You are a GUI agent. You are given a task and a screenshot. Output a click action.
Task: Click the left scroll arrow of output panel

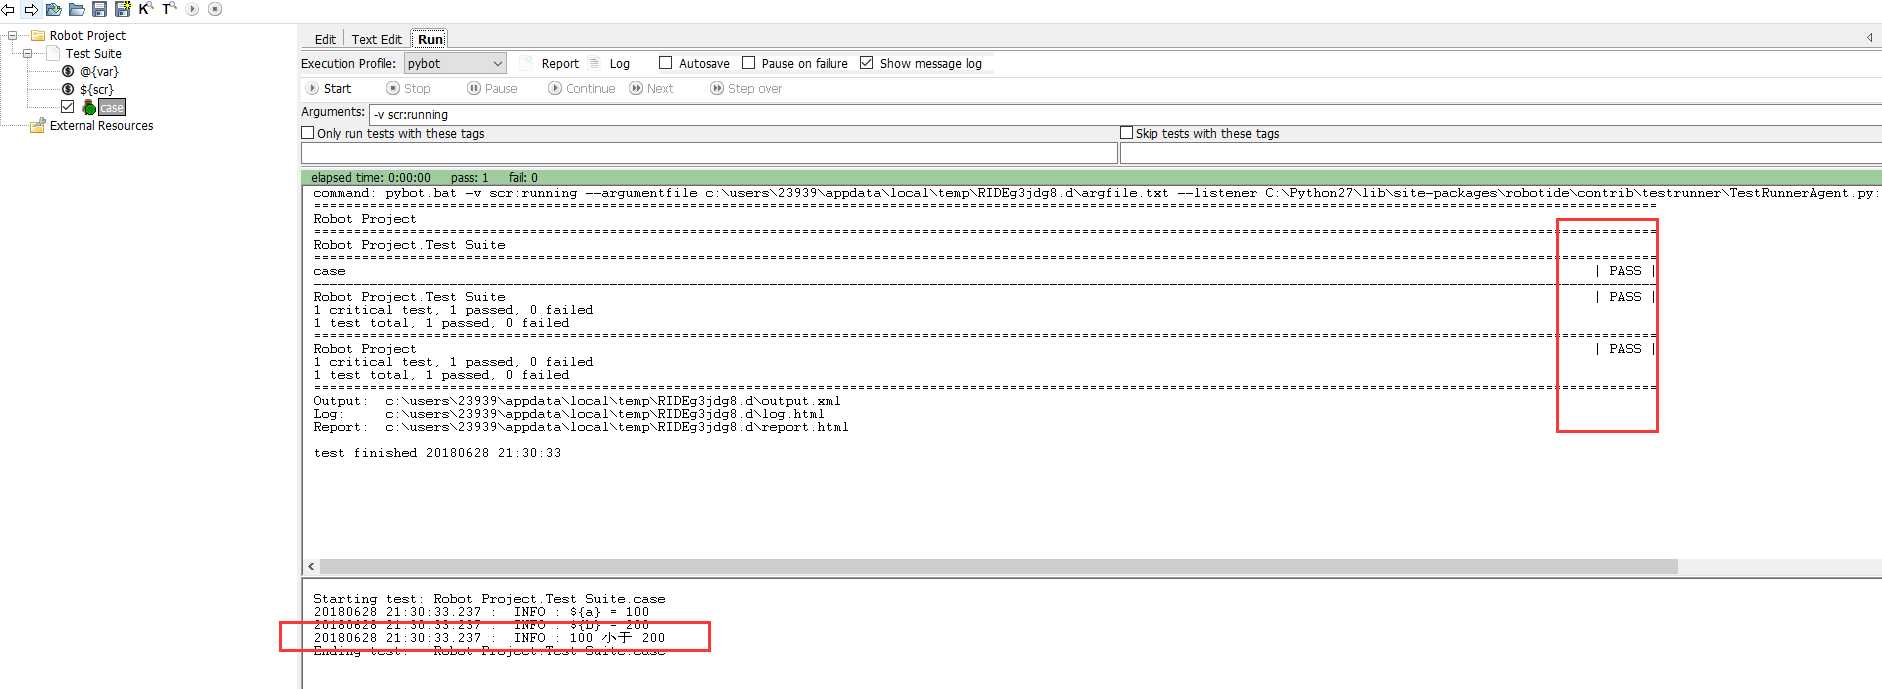311,566
